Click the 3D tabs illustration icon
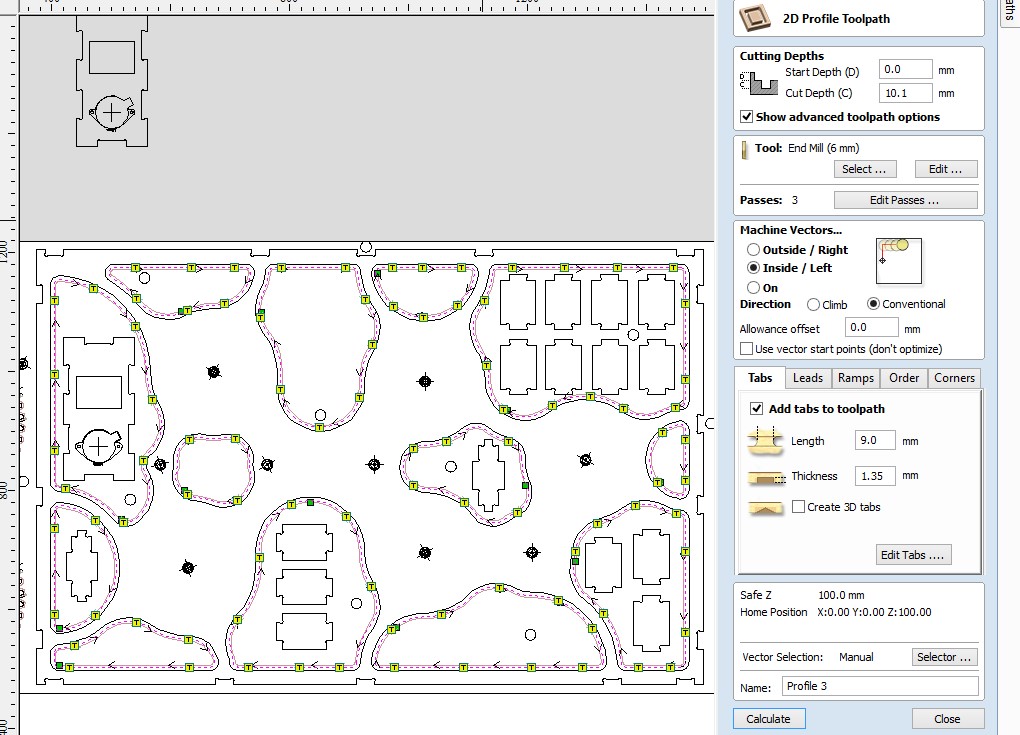The image size is (1020, 735). pyautogui.click(x=766, y=508)
